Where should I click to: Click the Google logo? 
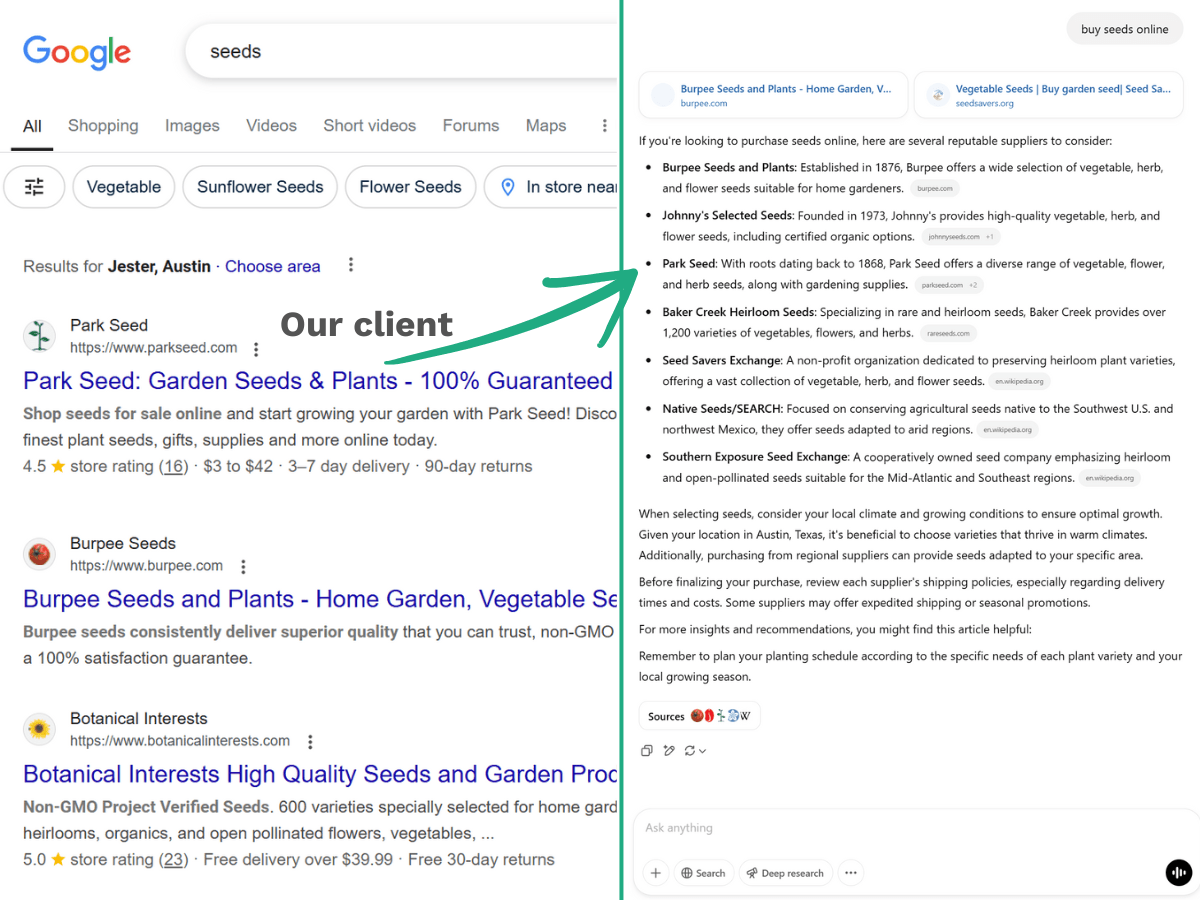click(77, 52)
